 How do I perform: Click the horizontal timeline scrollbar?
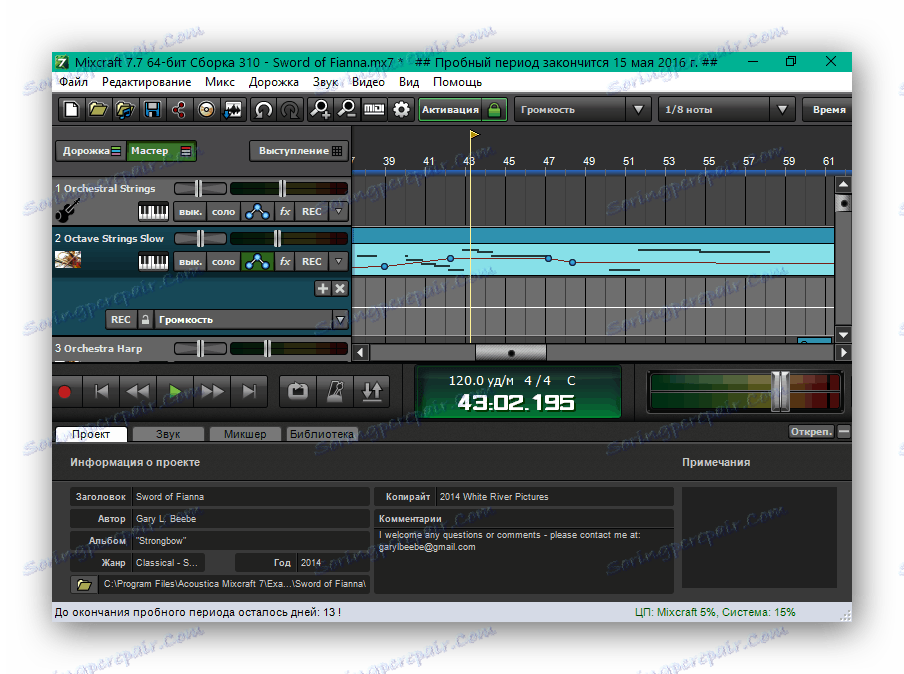[x=510, y=352]
